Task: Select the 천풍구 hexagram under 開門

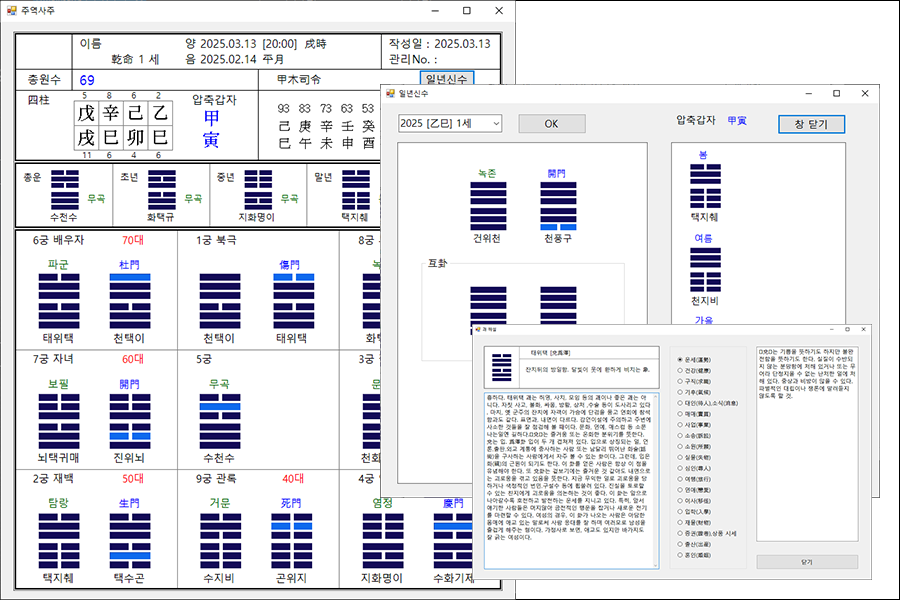Action: 558,204
